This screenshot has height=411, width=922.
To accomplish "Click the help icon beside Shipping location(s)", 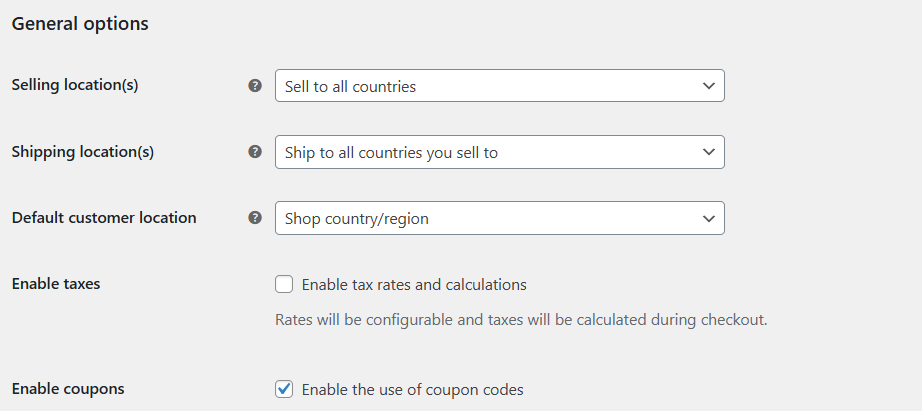I will pos(255,152).
